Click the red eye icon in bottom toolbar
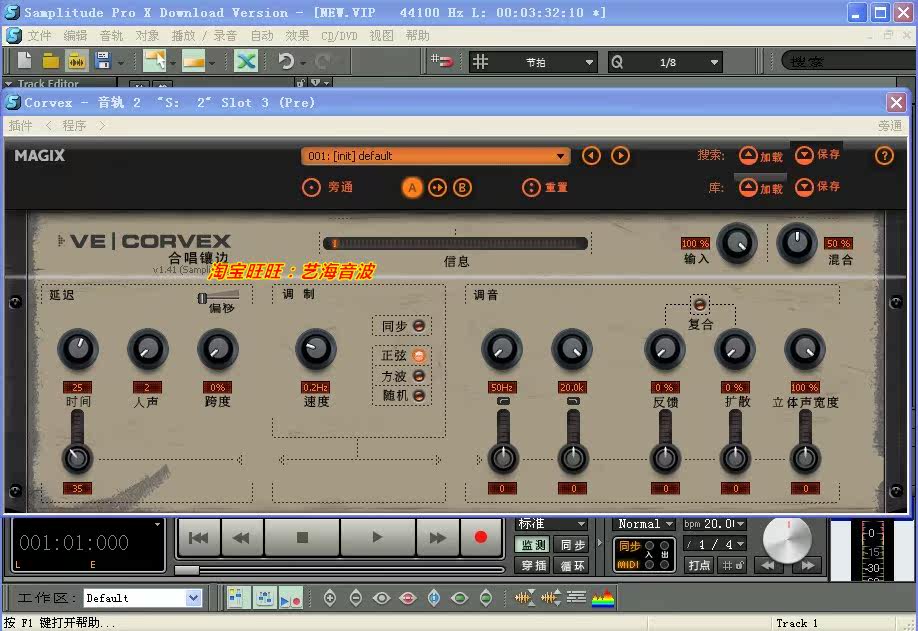Screen dimensions: 918x631 point(407,598)
